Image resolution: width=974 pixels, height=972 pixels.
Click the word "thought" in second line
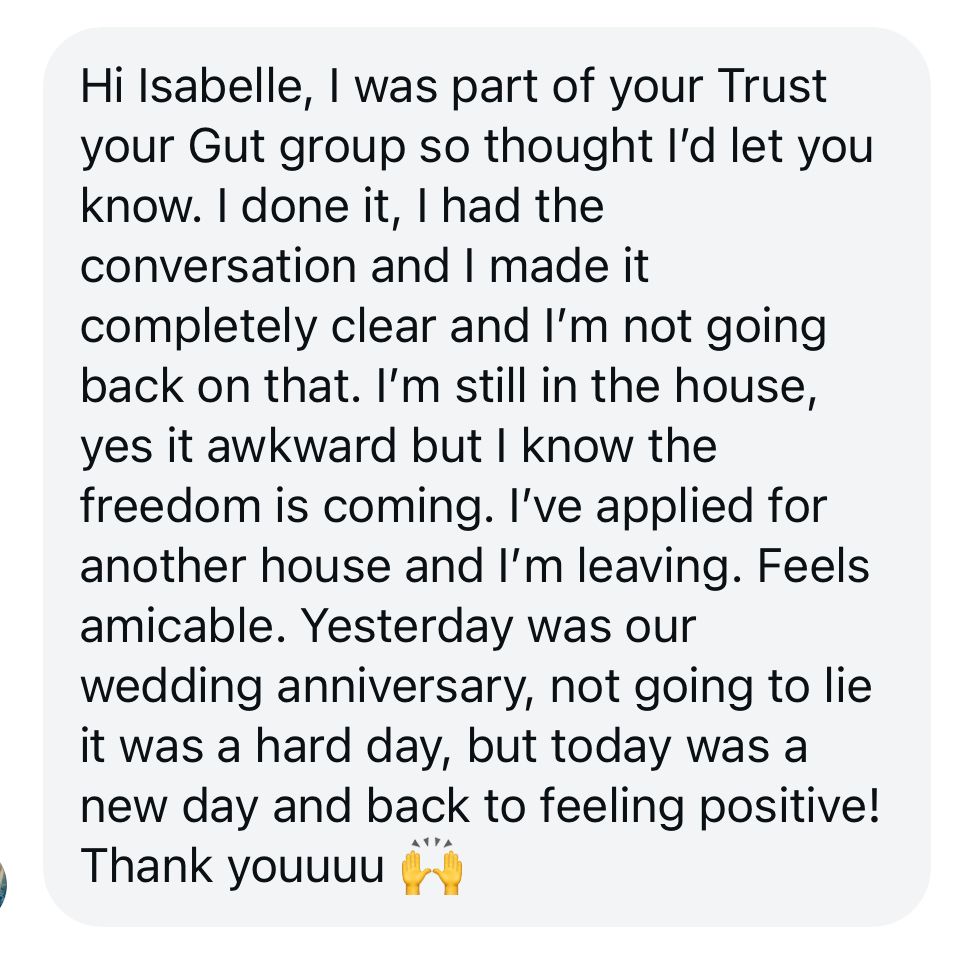(x=568, y=147)
